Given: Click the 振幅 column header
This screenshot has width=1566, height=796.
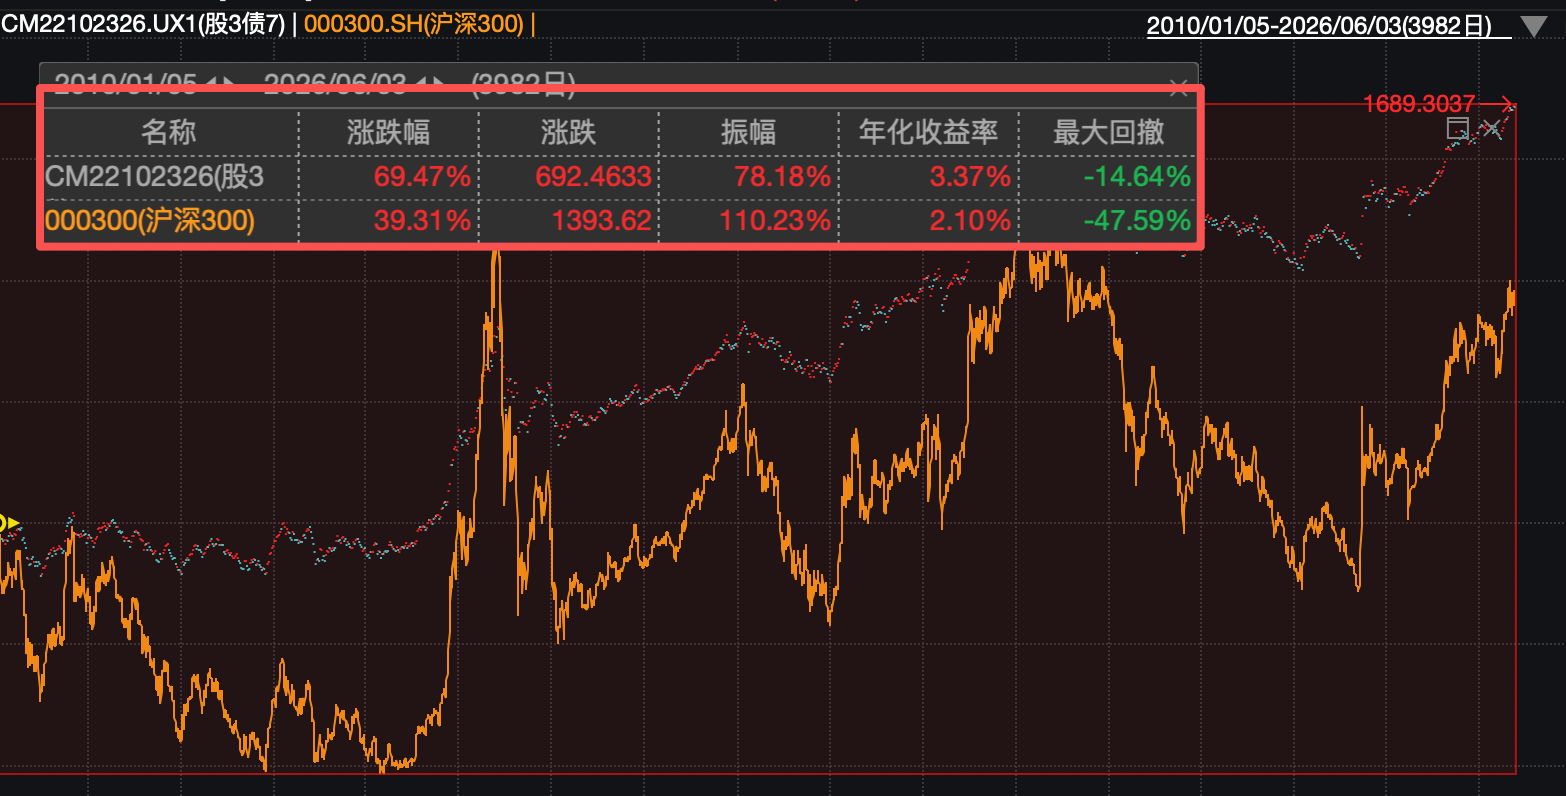Looking at the screenshot, I should point(748,132).
